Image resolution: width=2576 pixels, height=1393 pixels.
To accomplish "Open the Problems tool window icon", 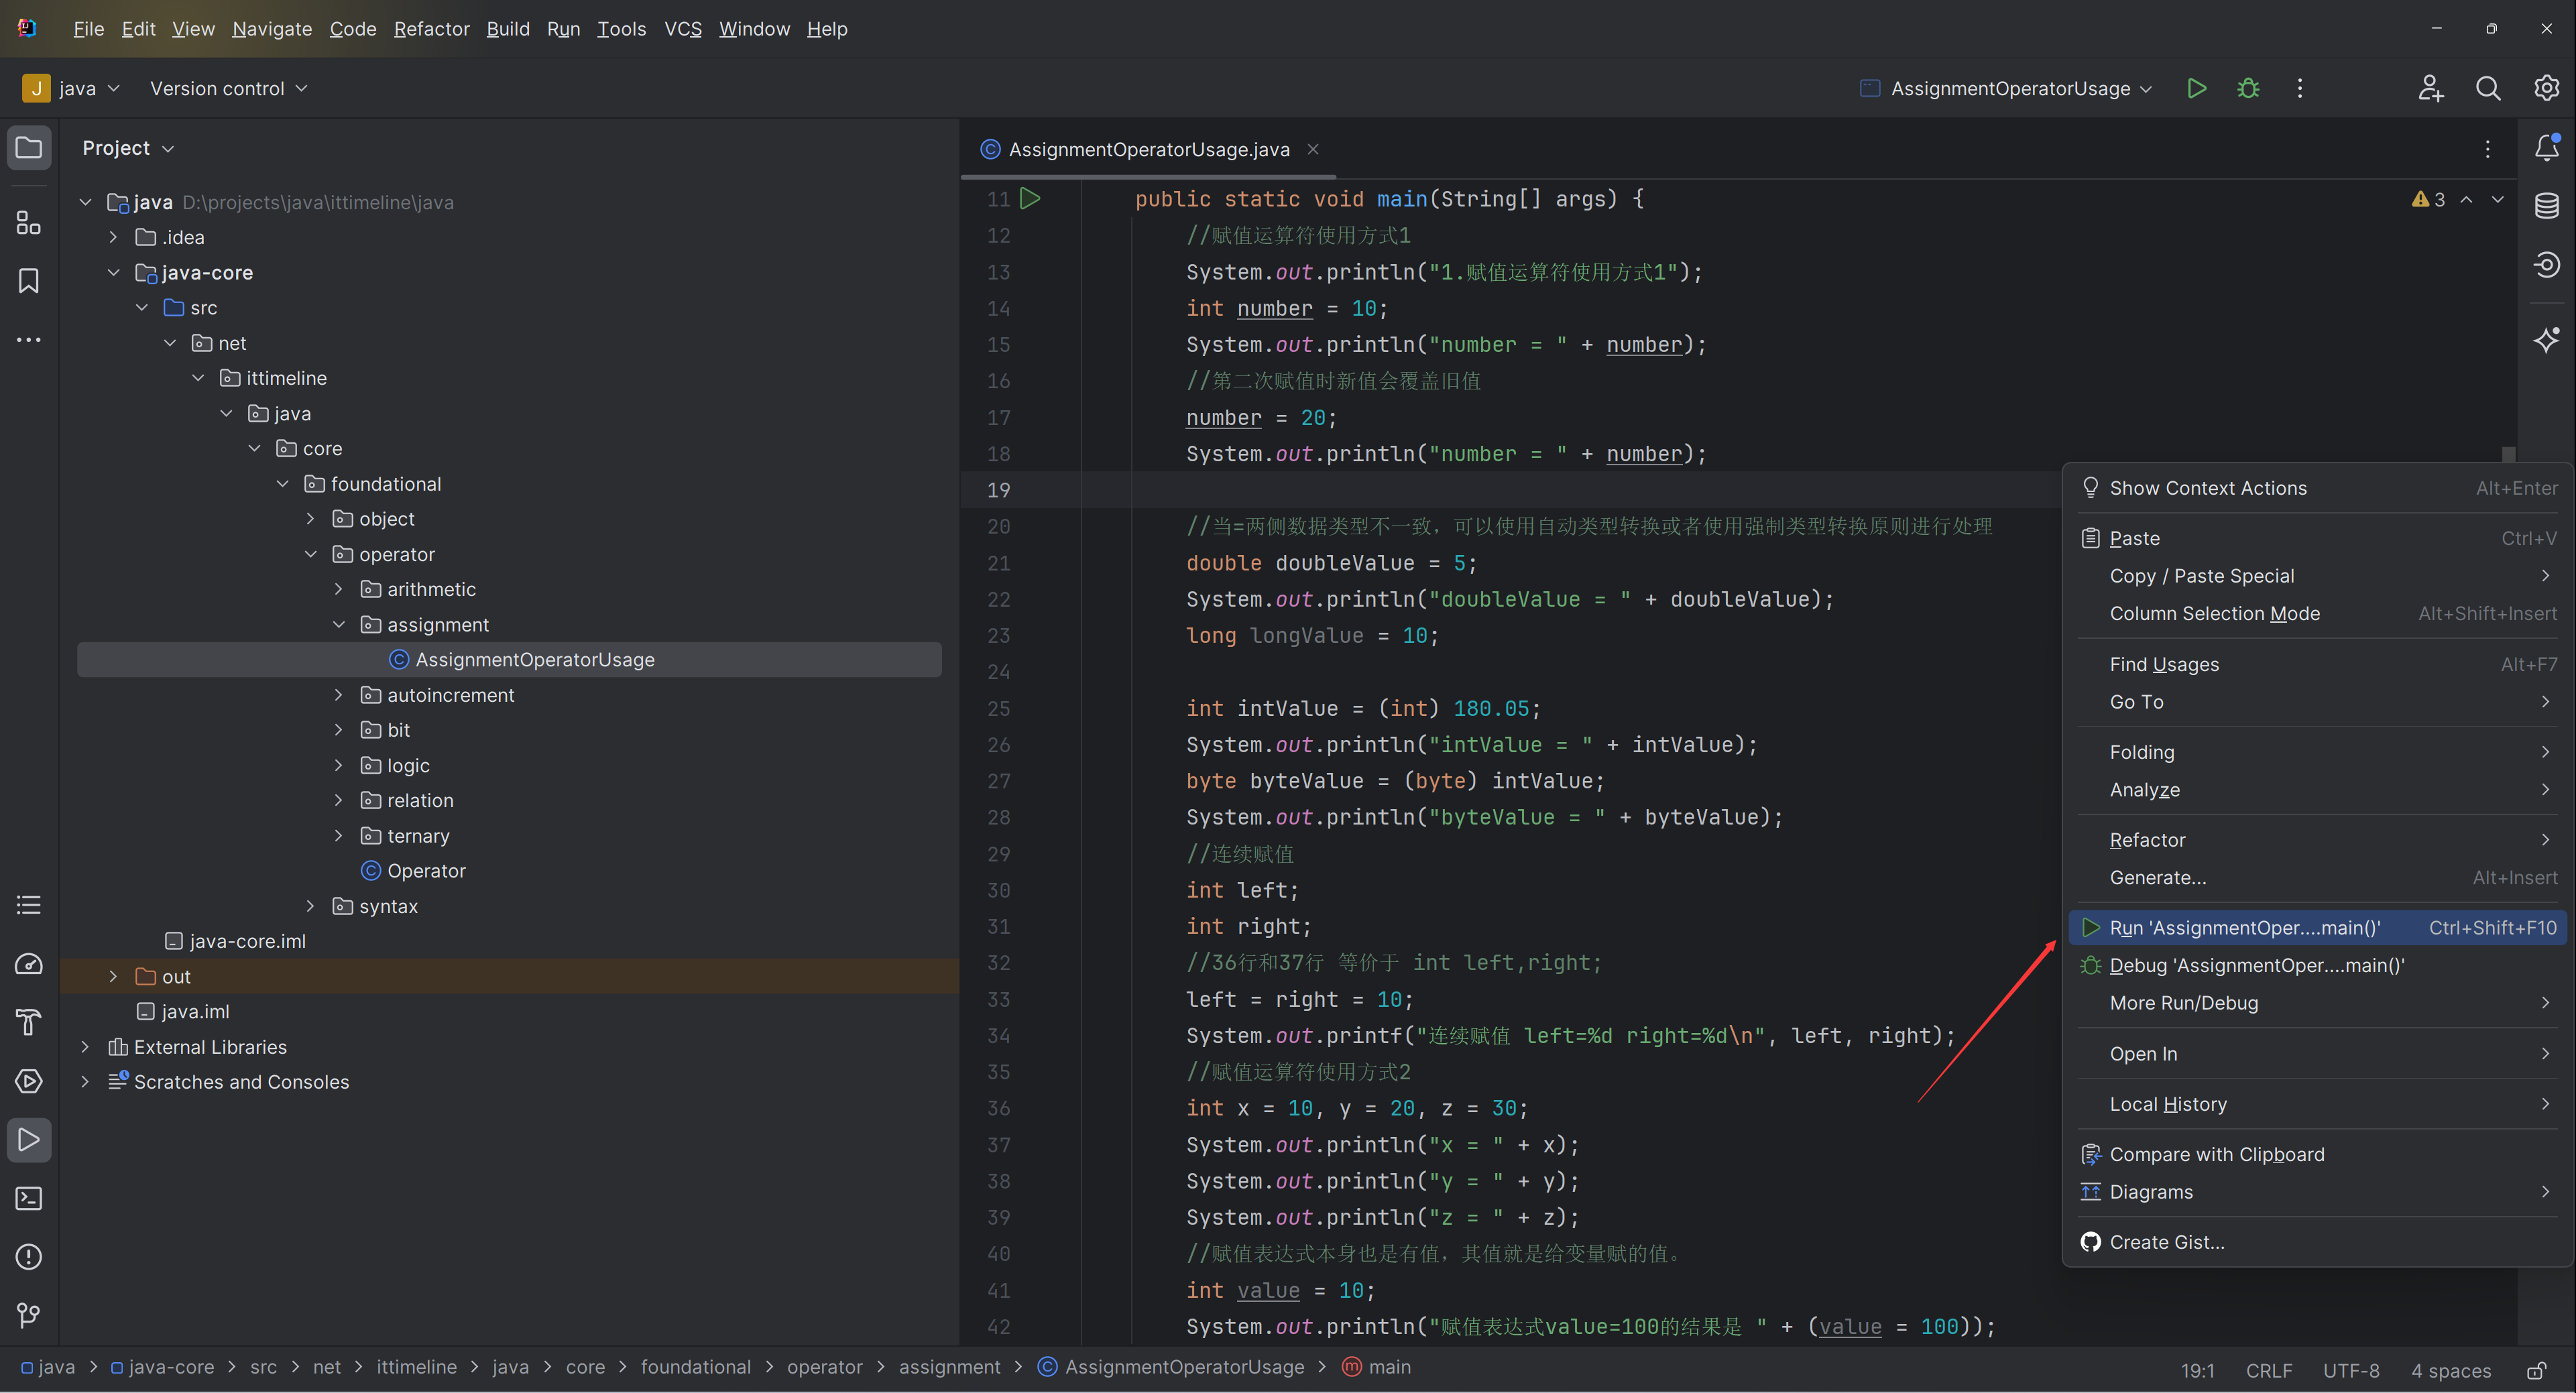I will [29, 1257].
